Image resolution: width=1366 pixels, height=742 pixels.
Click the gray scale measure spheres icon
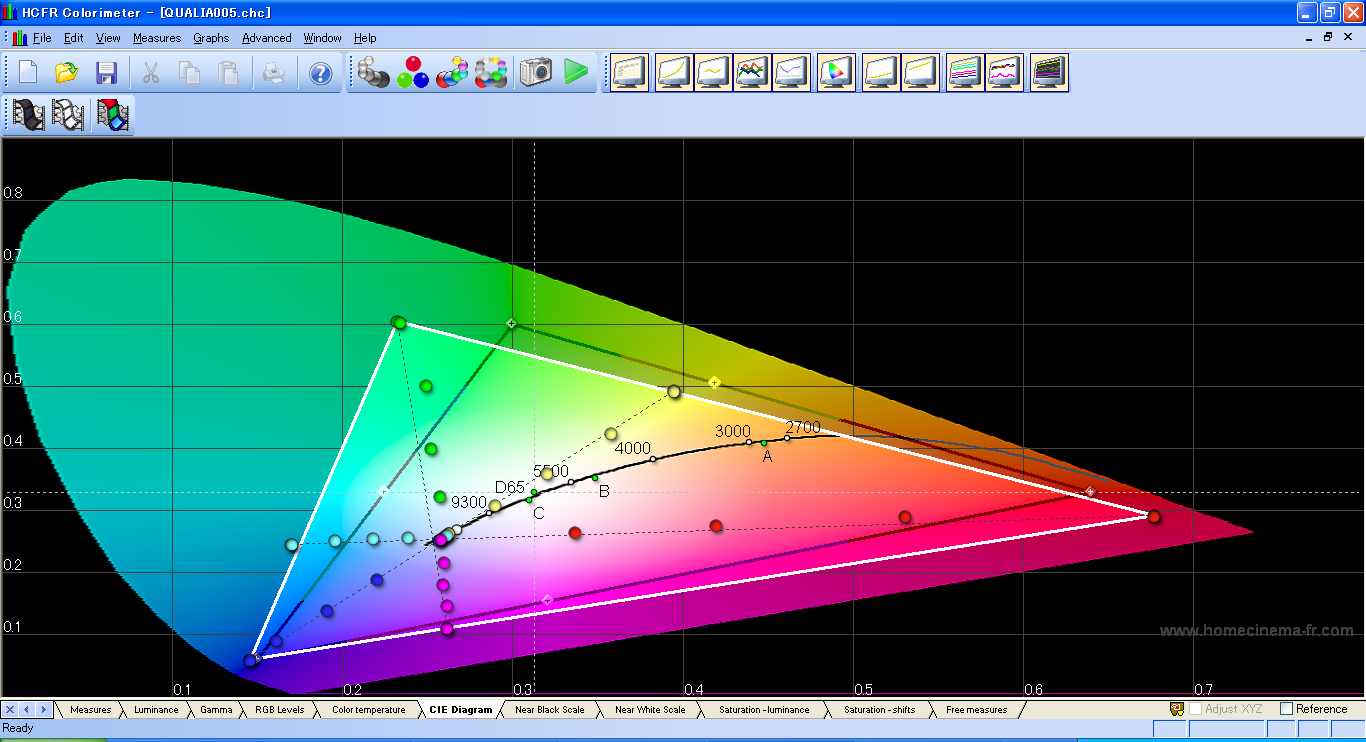click(x=373, y=72)
